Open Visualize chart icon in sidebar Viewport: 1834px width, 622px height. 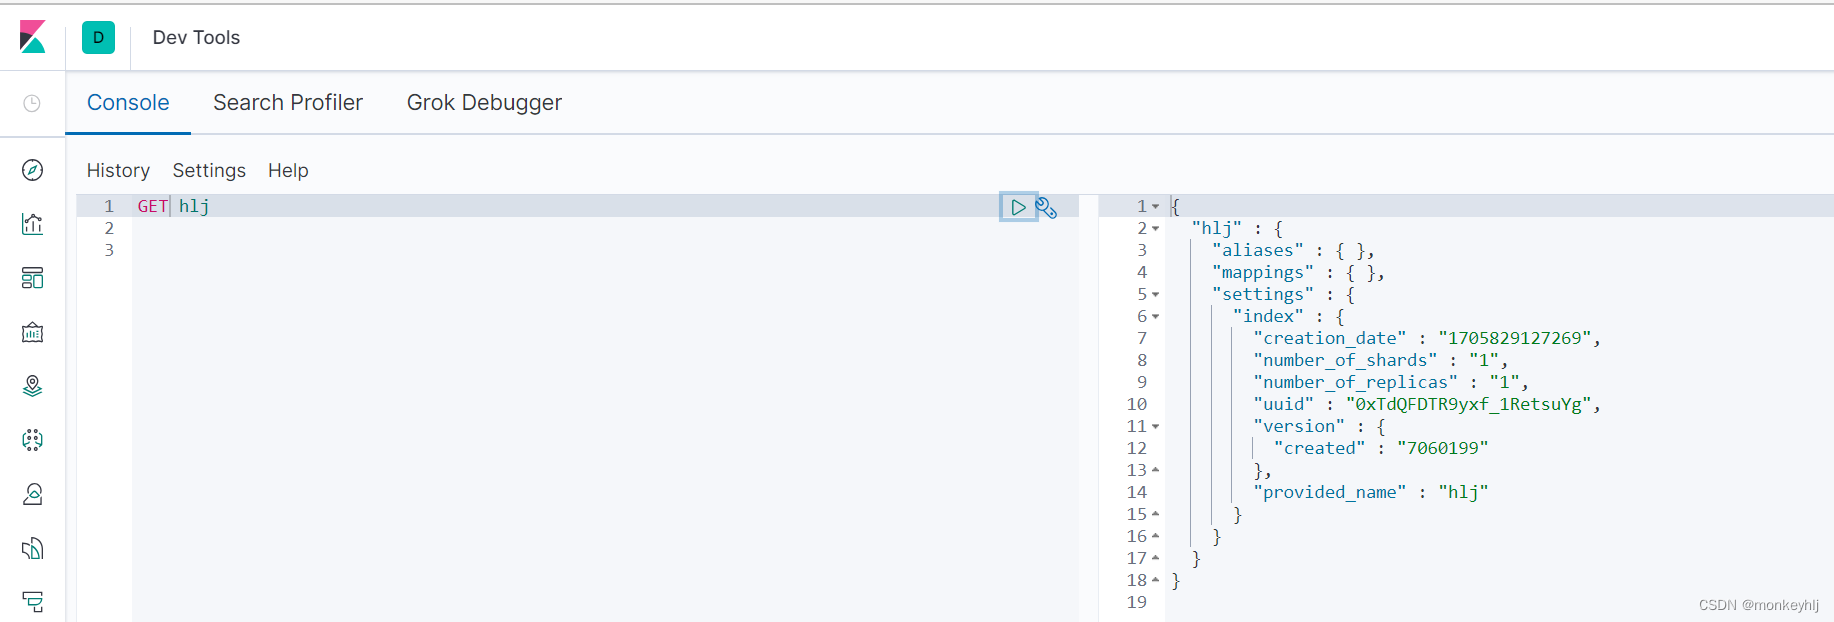pos(32,224)
